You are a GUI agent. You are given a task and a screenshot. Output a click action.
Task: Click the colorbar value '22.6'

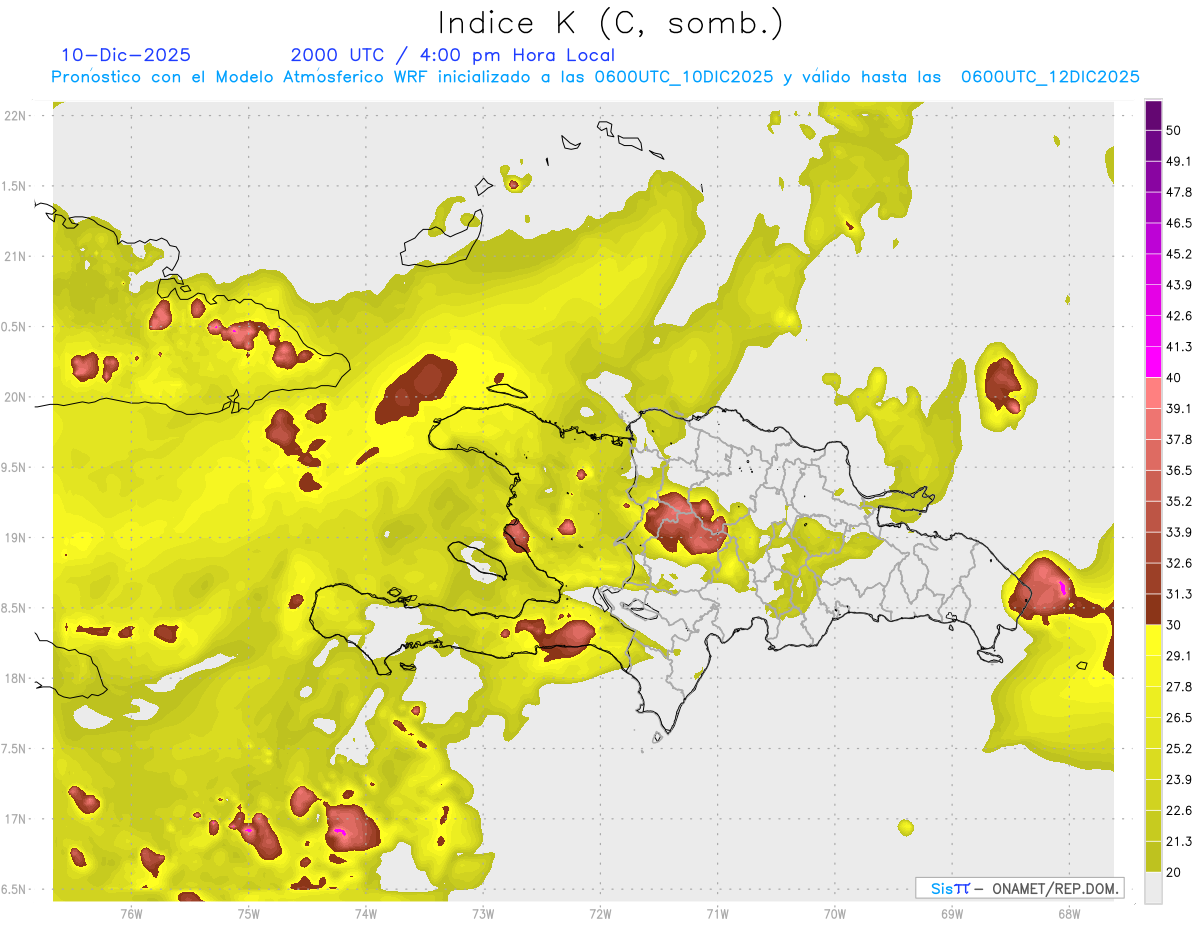click(1179, 811)
